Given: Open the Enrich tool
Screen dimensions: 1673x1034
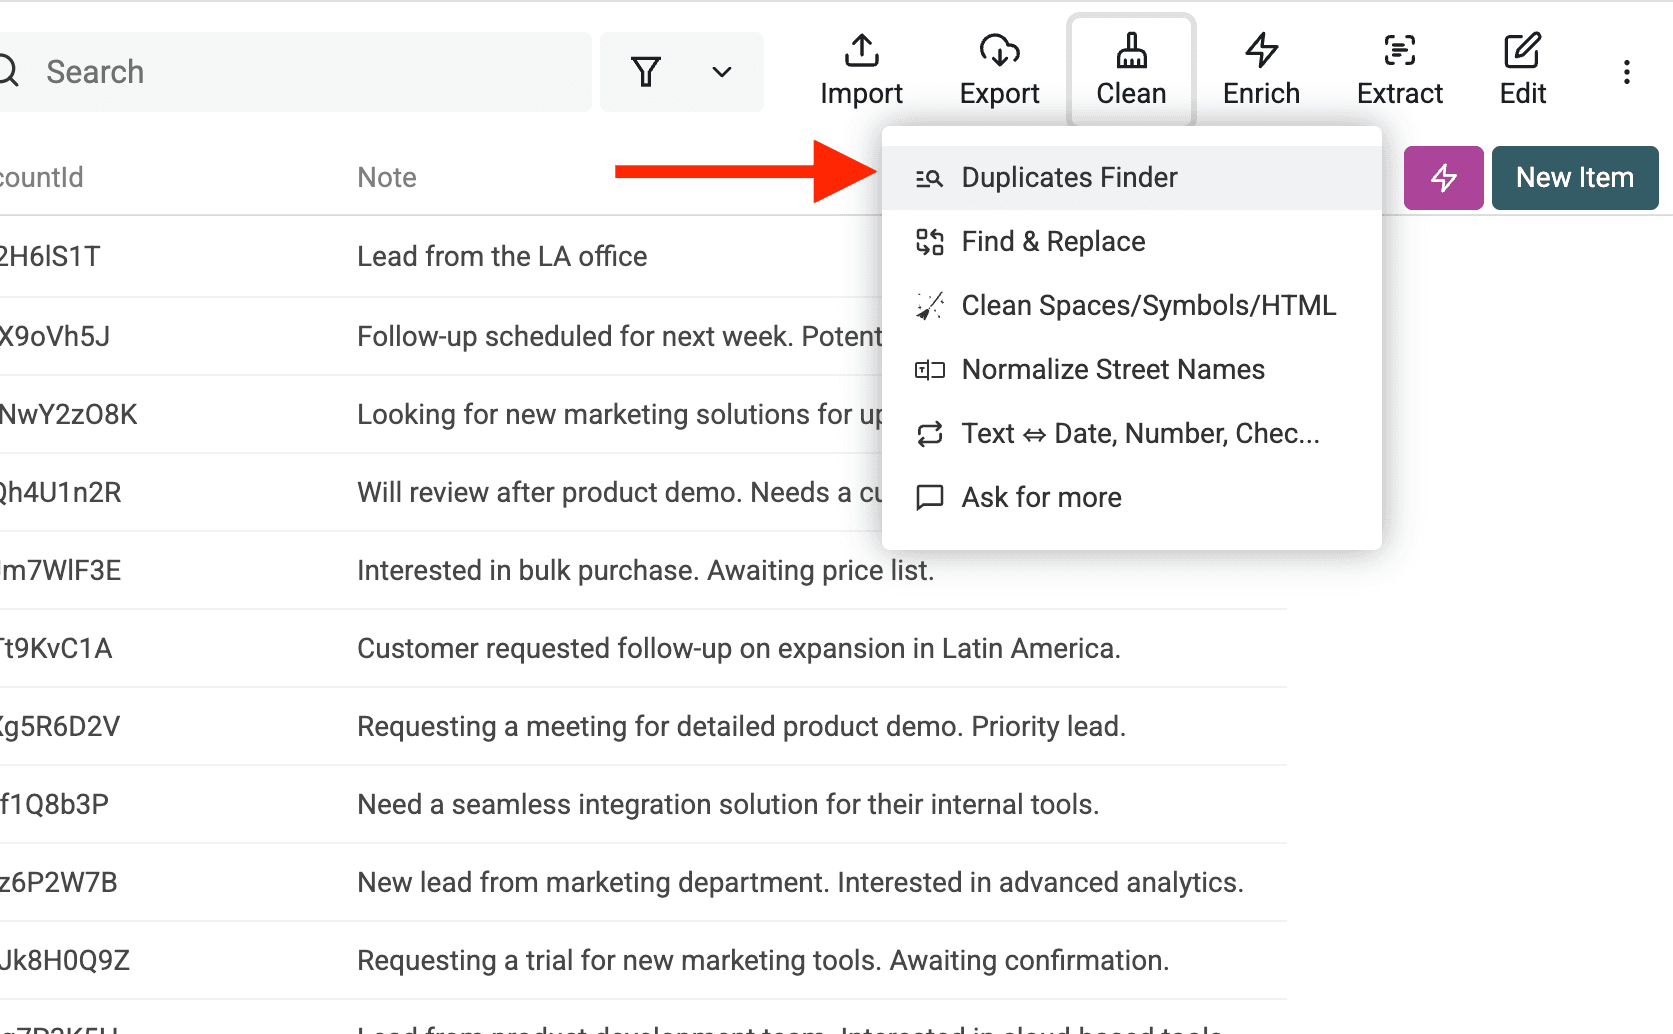Looking at the screenshot, I should 1260,68.
